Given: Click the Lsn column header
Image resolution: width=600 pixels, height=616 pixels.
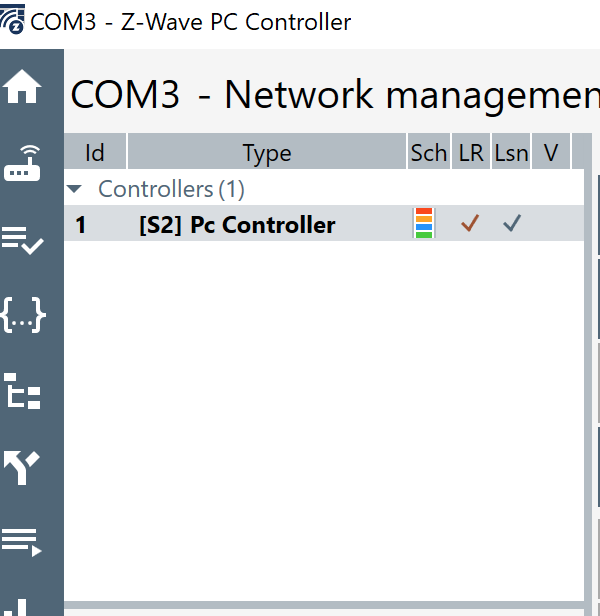Looking at the screenshot, I should coord(511,153).
